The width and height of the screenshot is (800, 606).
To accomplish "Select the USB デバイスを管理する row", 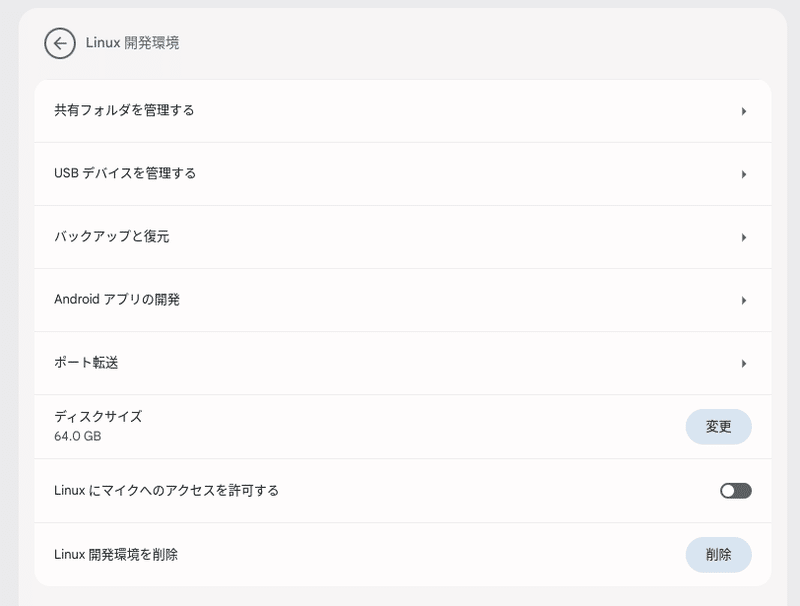I will 403,174.
